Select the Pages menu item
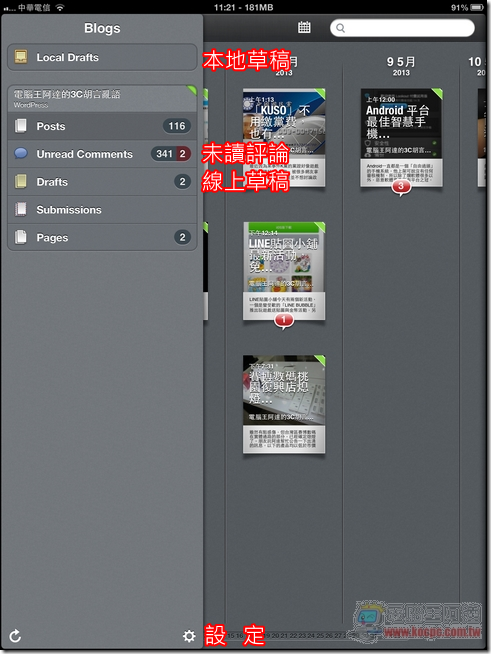Viewport: 491px width, 654px height. click(x=102, y=237)
